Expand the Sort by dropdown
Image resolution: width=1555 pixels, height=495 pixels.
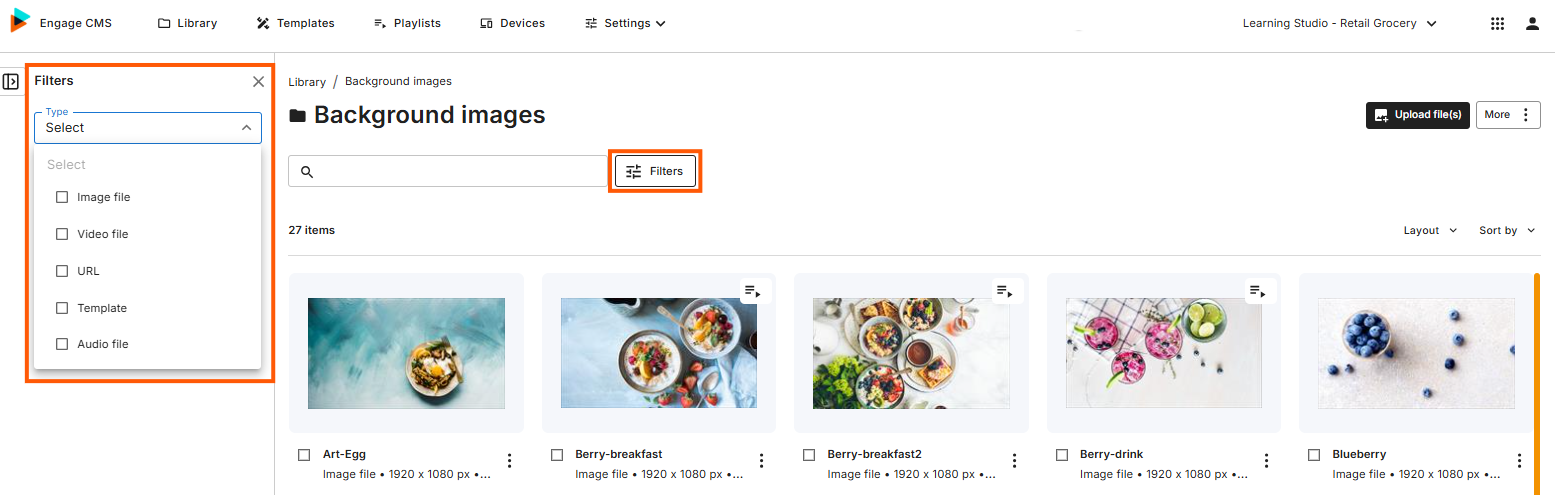click(x=1507, y=230)
